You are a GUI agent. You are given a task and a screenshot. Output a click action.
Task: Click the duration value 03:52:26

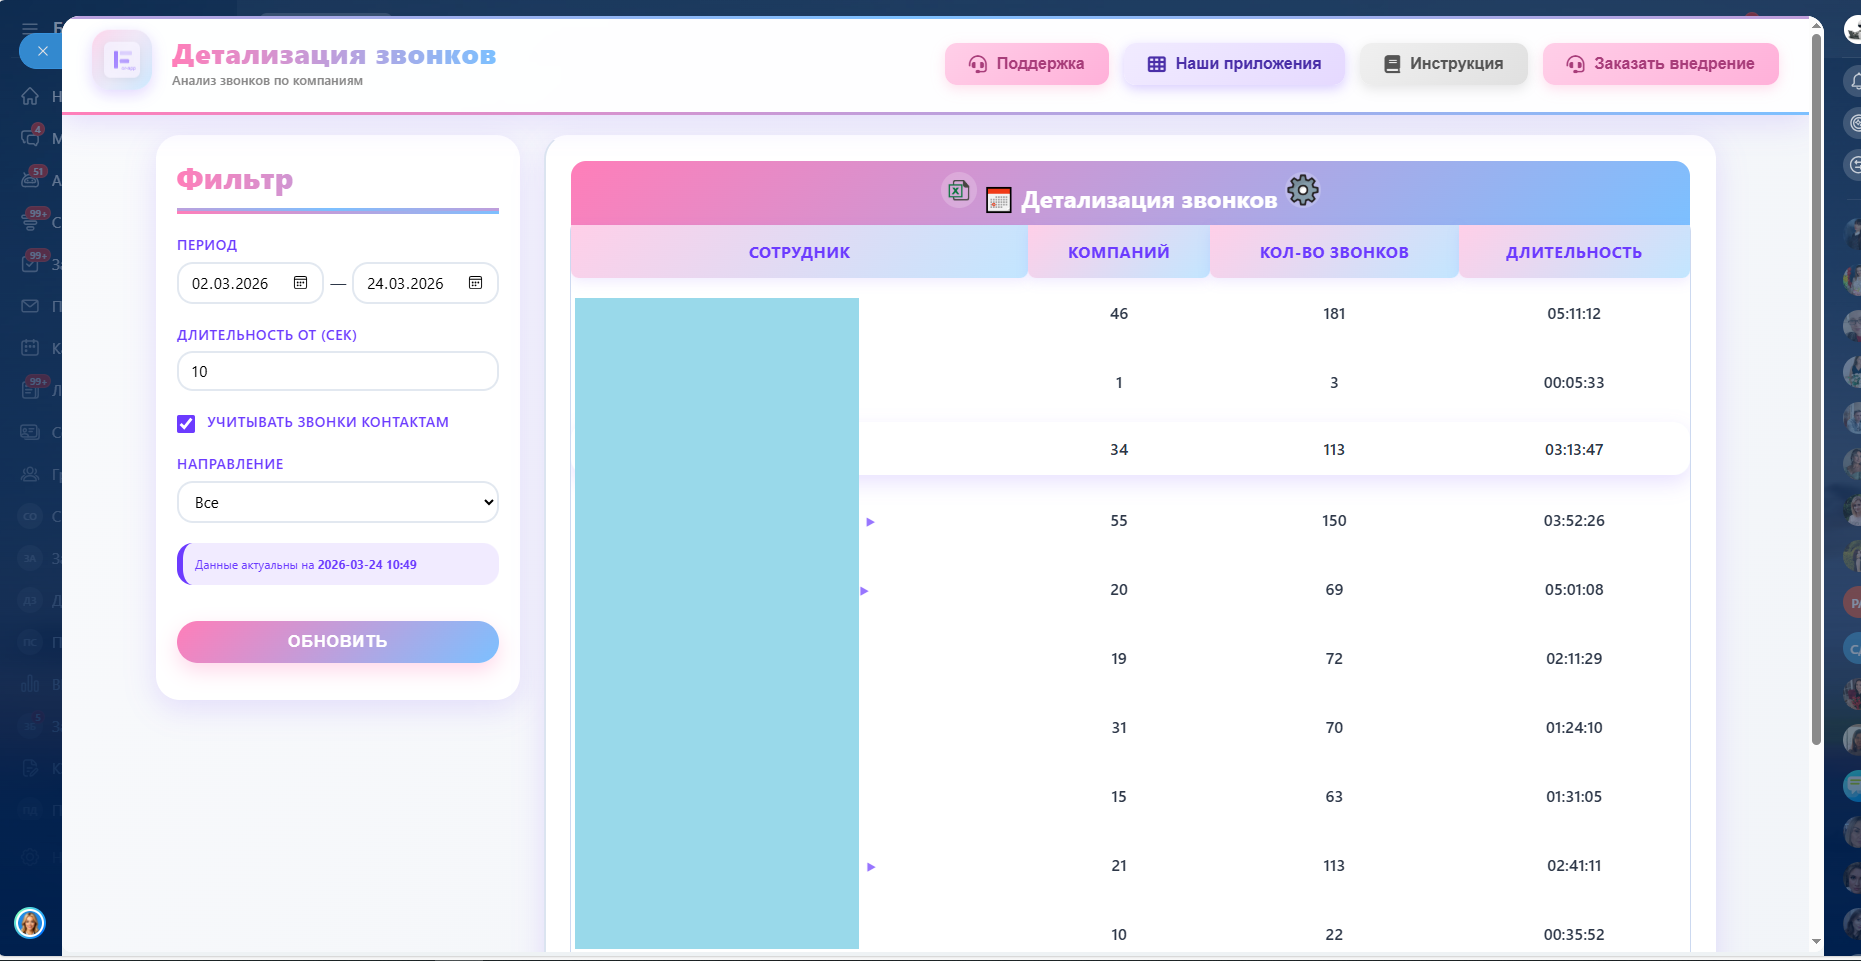[x=1574, y=521]
